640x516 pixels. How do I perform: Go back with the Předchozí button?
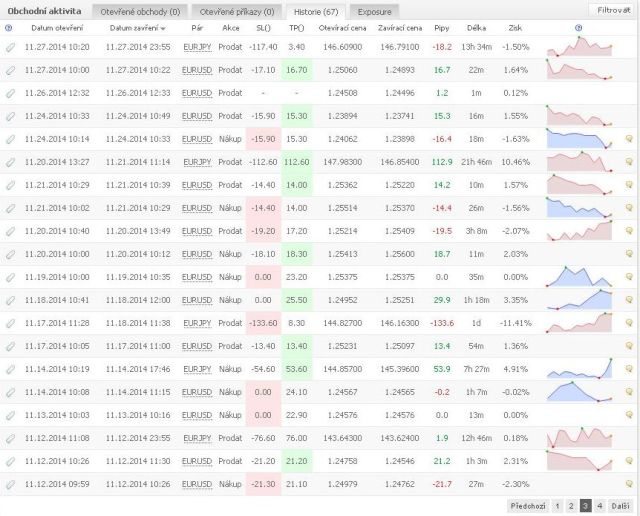tap(528, 506)
